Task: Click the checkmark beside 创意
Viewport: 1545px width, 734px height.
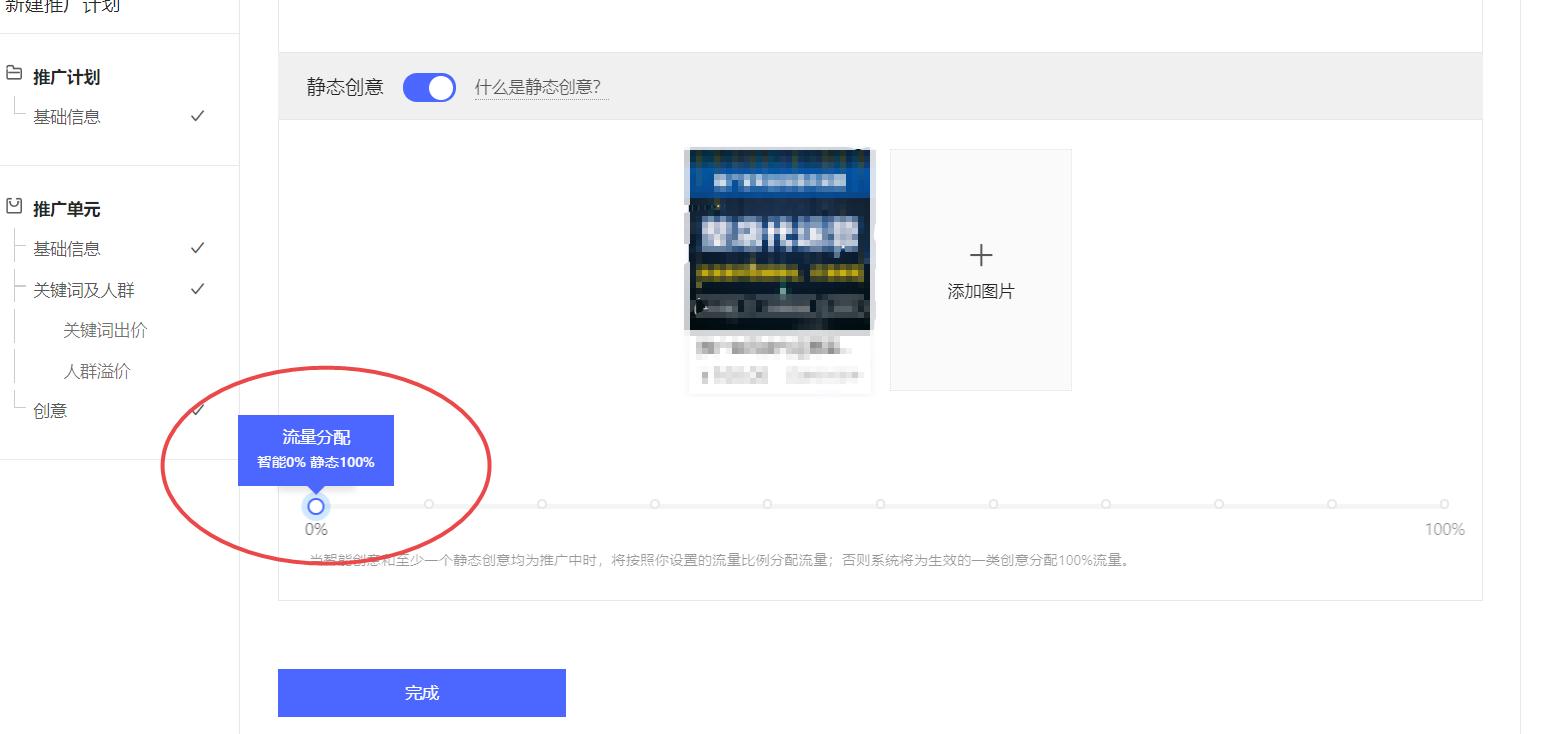Action: (x=197, y=409)
